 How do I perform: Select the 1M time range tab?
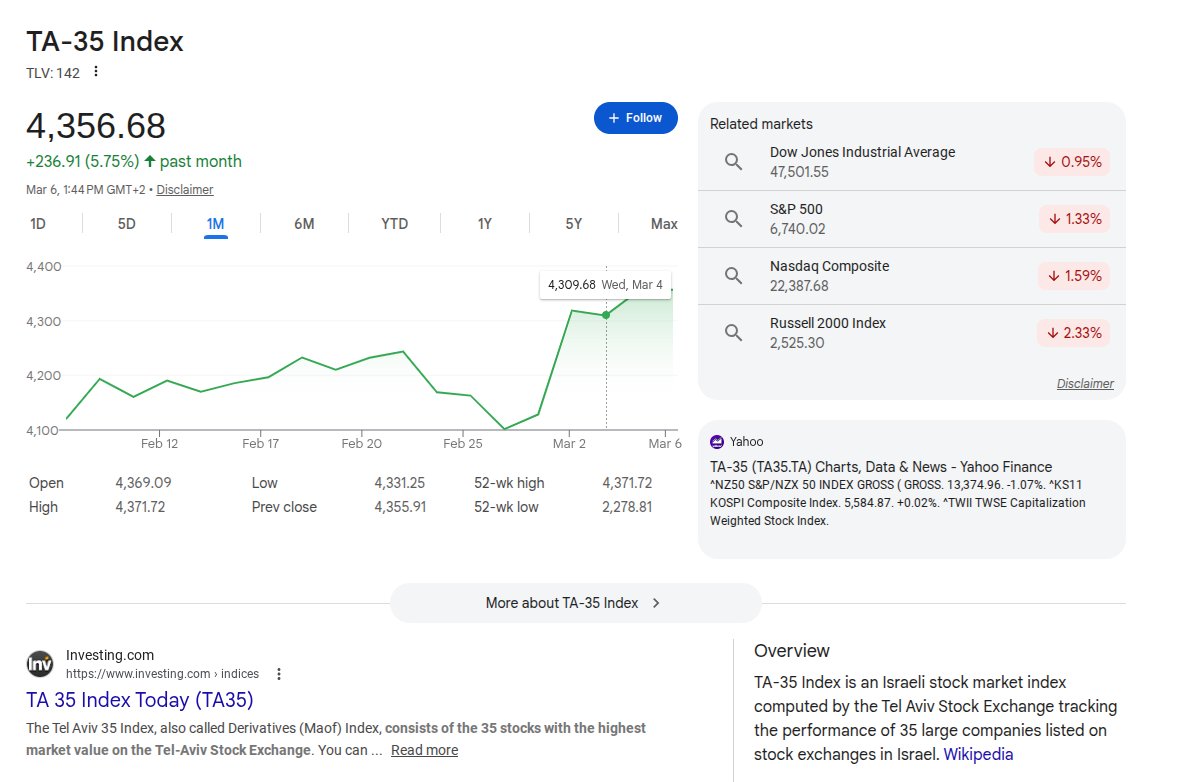coord(215,224)
